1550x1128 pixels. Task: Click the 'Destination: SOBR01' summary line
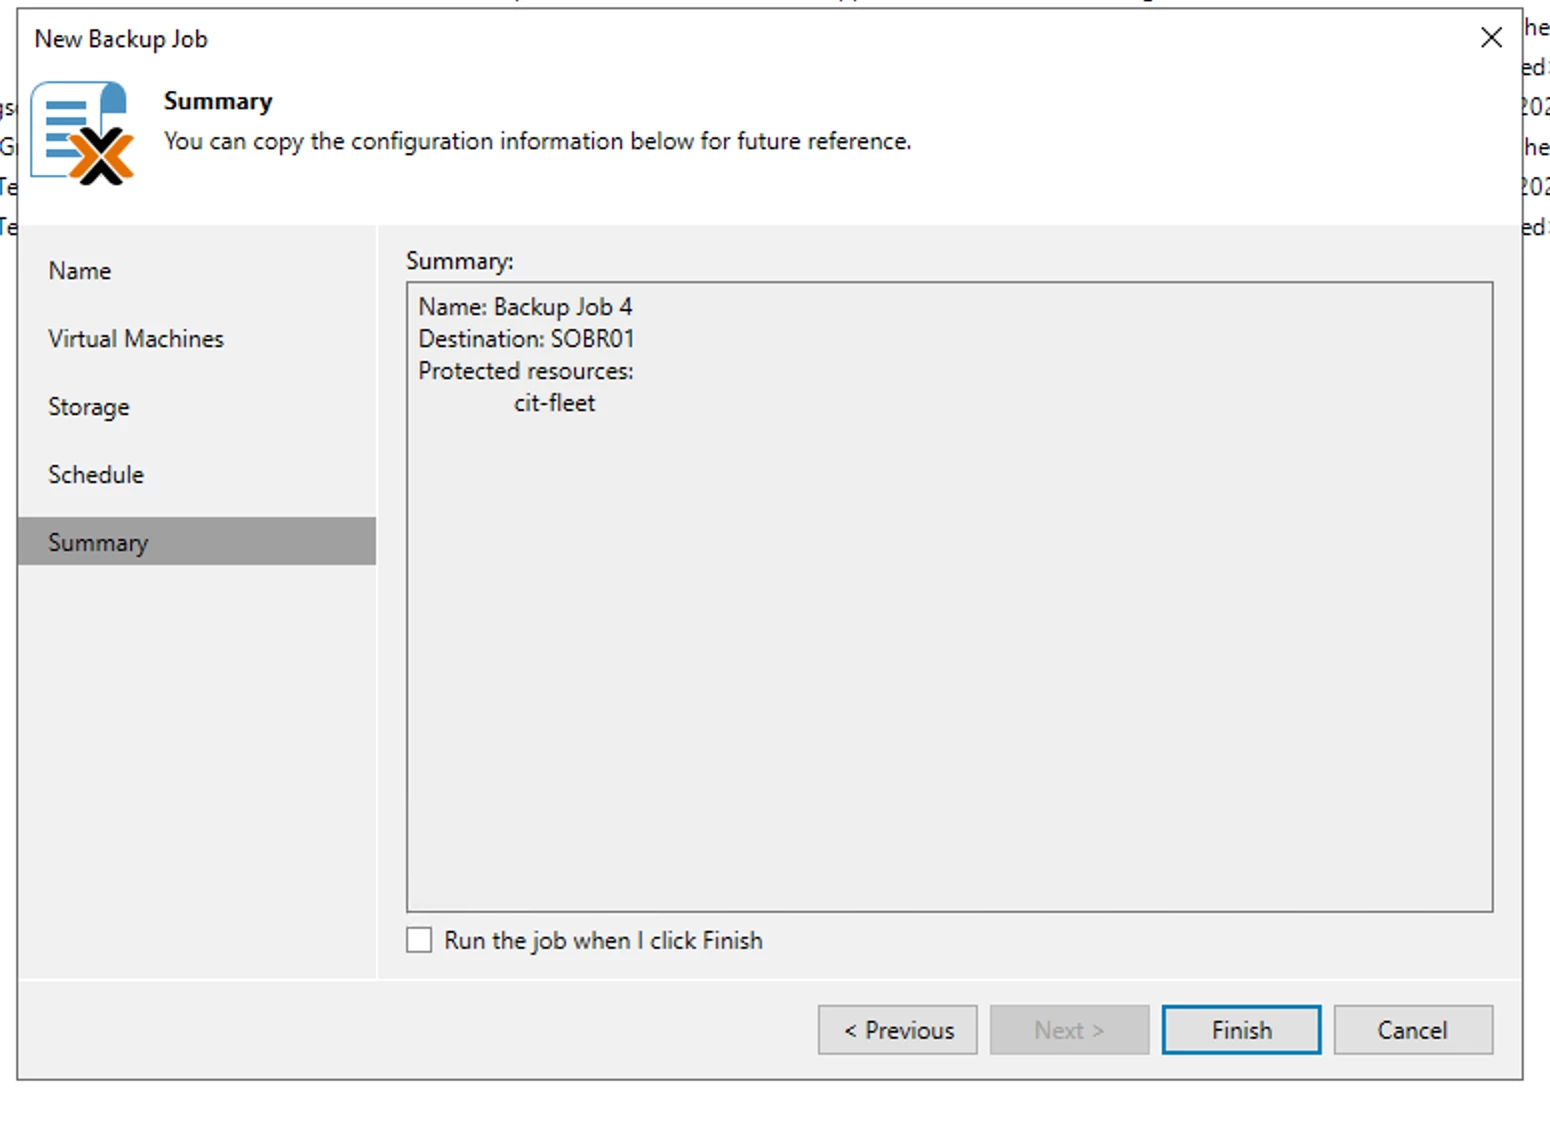point(526,339)
